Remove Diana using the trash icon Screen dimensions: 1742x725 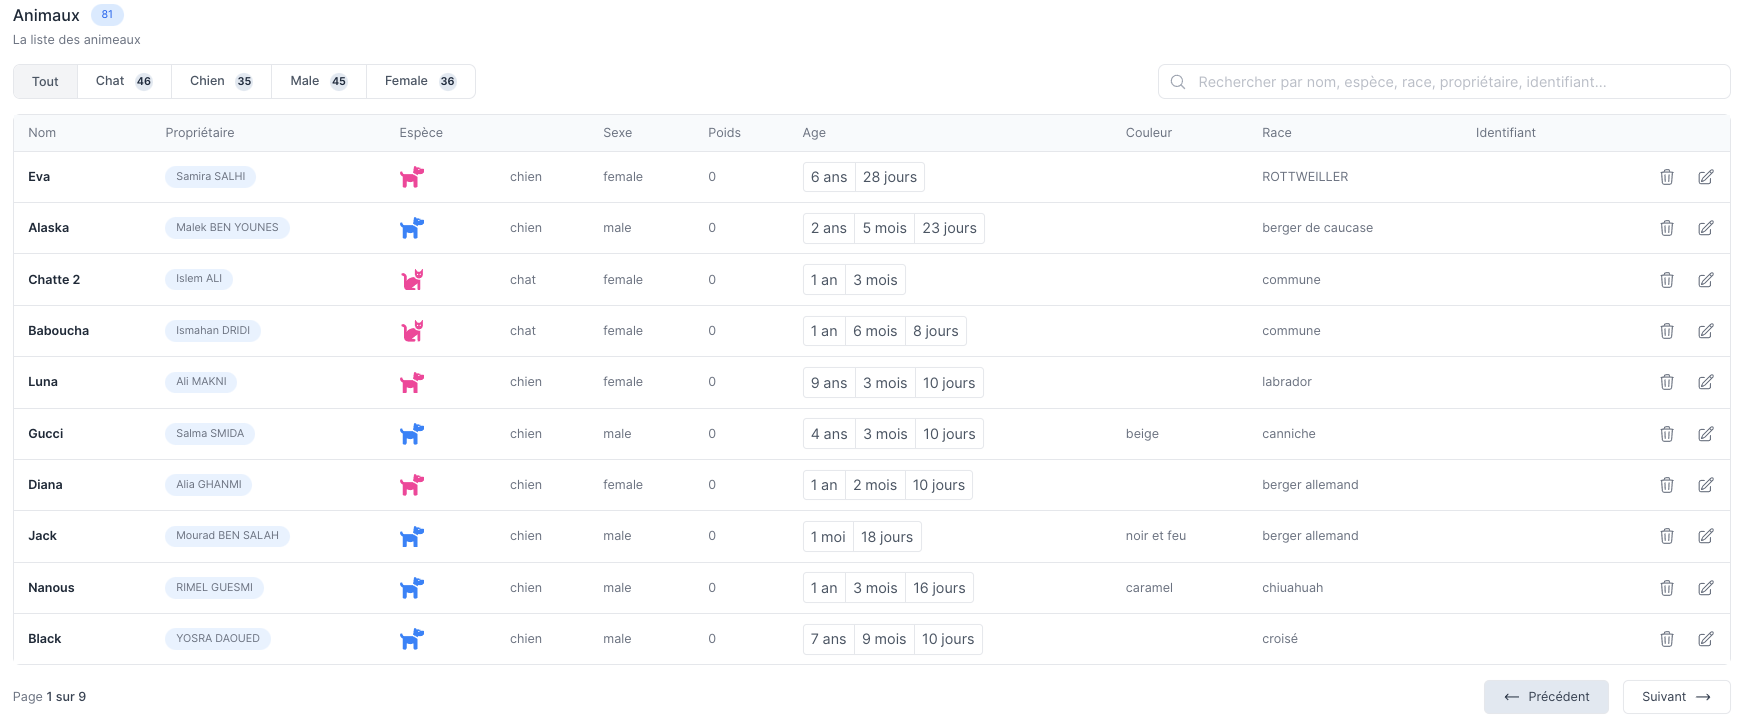[x=1666, y=485]
